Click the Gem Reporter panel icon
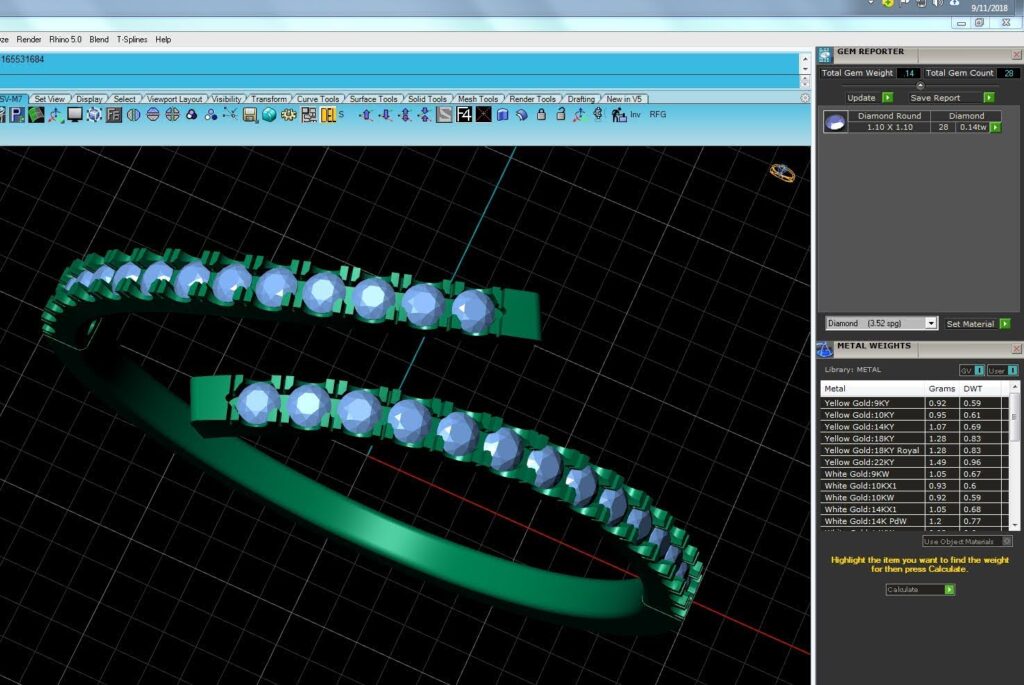Image resolution: width=1024 pixels, height=685 pixels. pyautogui.click(x=825, y=54)
